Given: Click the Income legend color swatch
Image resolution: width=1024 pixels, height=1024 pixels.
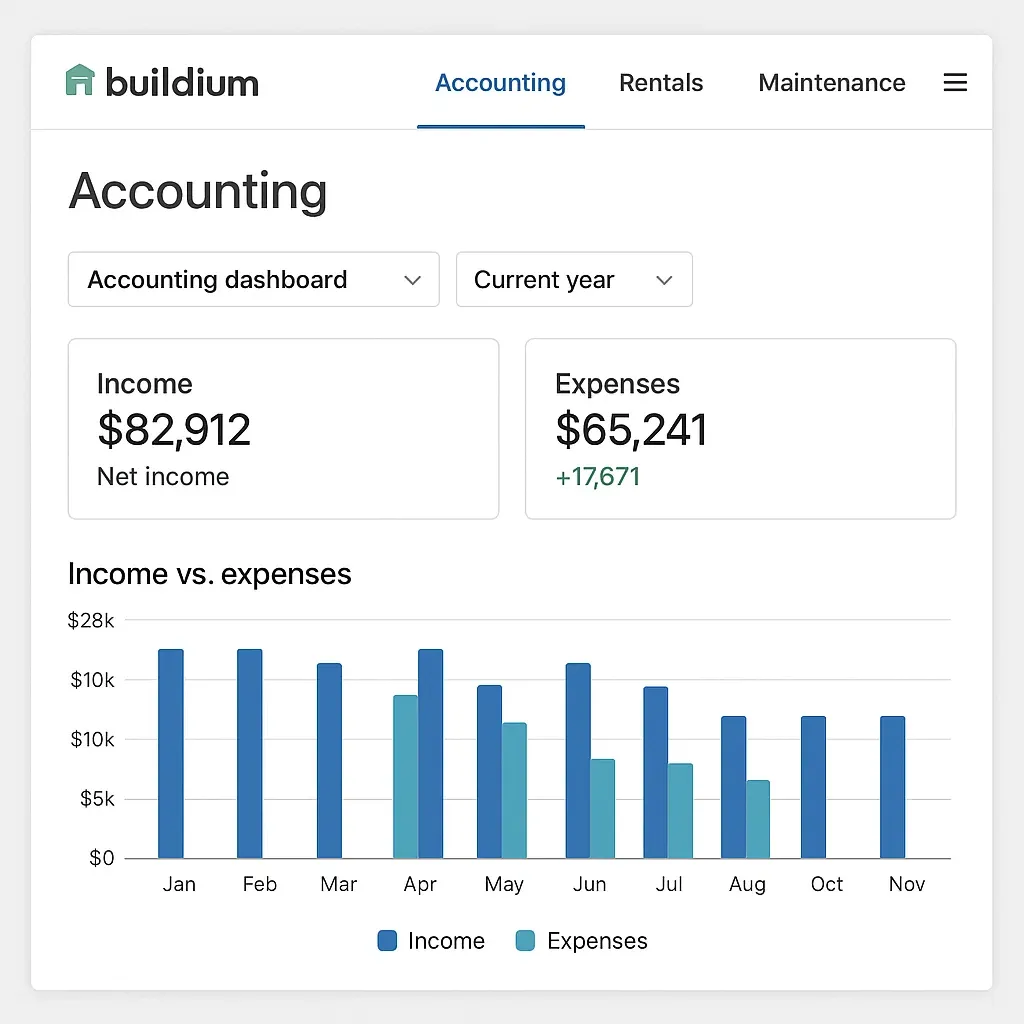Looking at the screenshot, I should 387,940.
